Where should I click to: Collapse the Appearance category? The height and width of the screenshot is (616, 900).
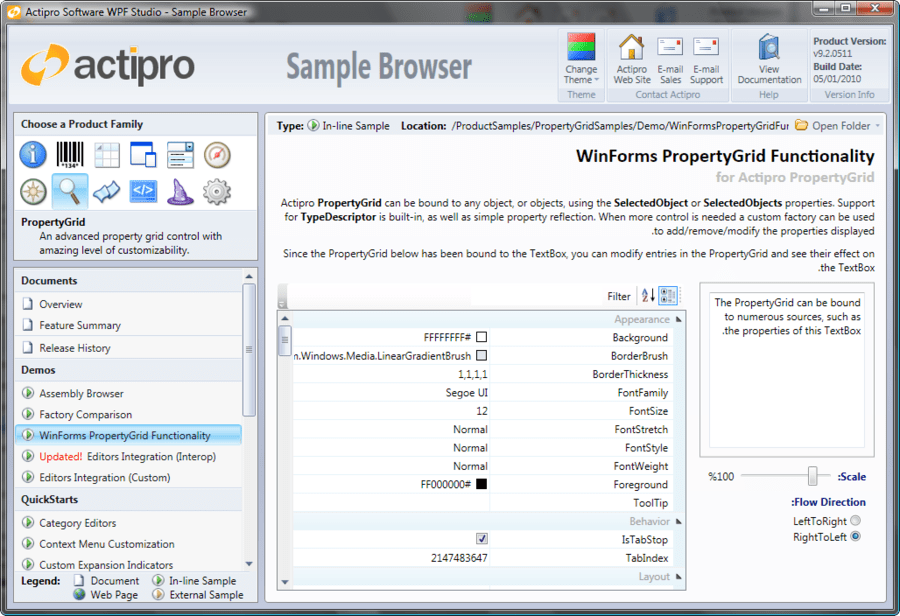(678, 318)
